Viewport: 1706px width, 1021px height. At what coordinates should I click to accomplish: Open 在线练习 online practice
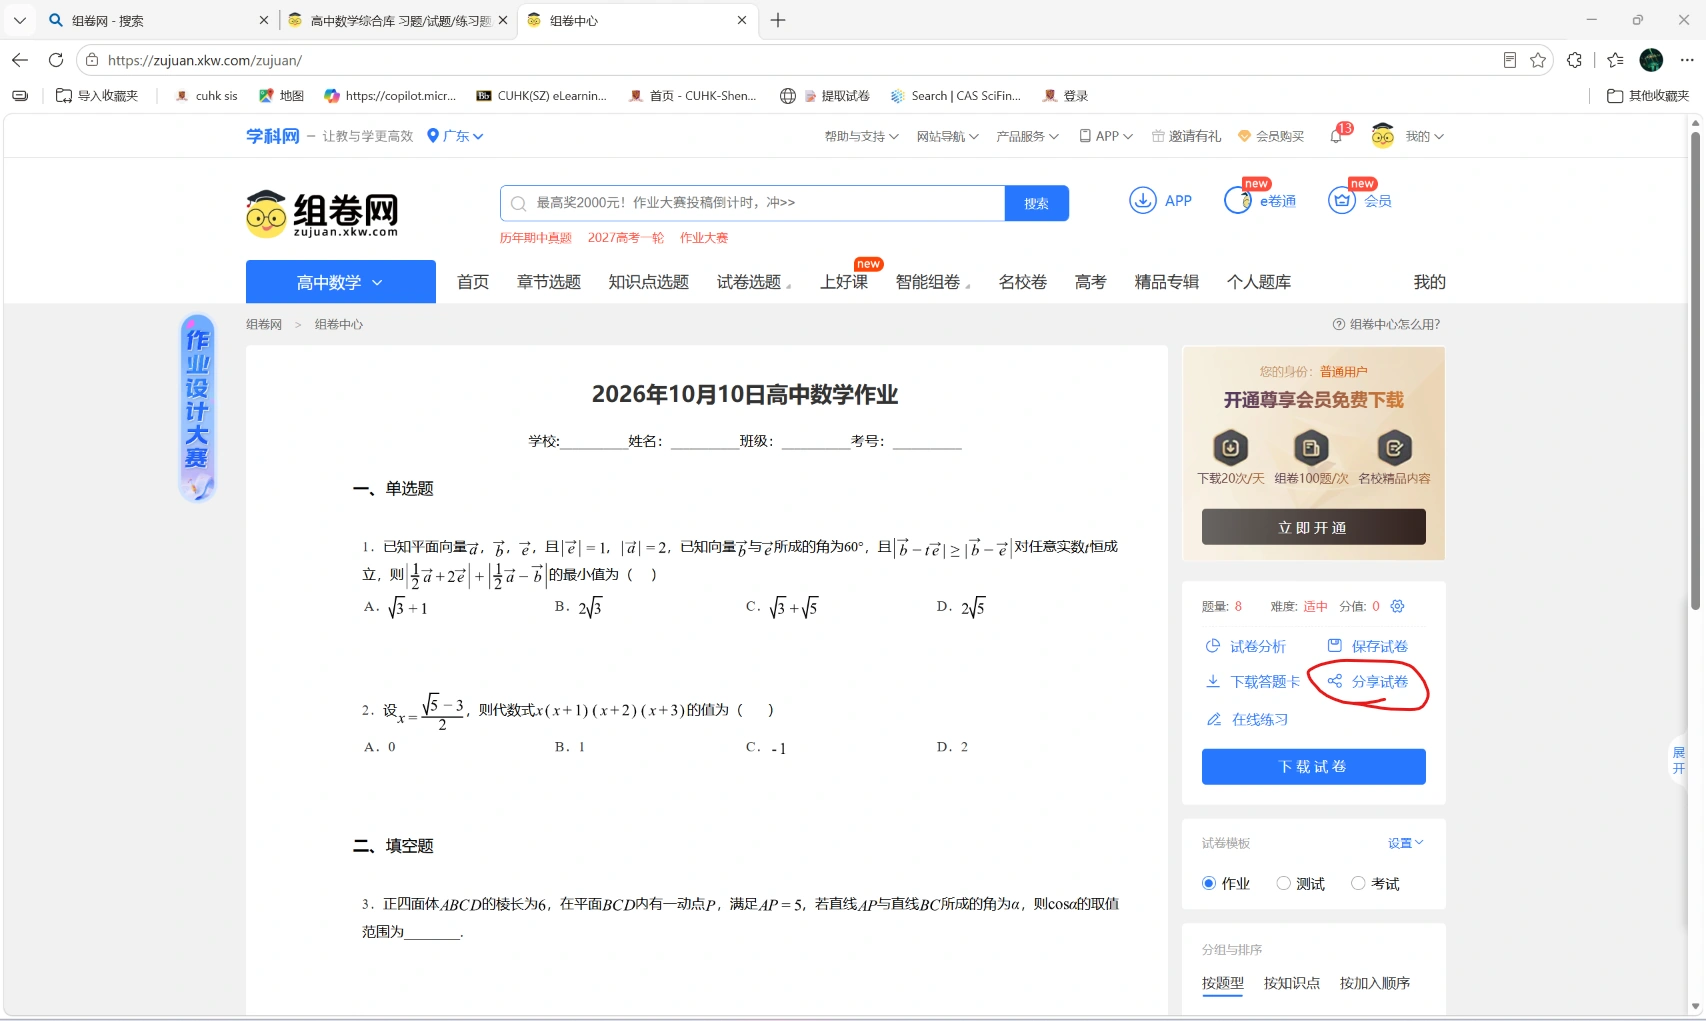point(1247,720)
